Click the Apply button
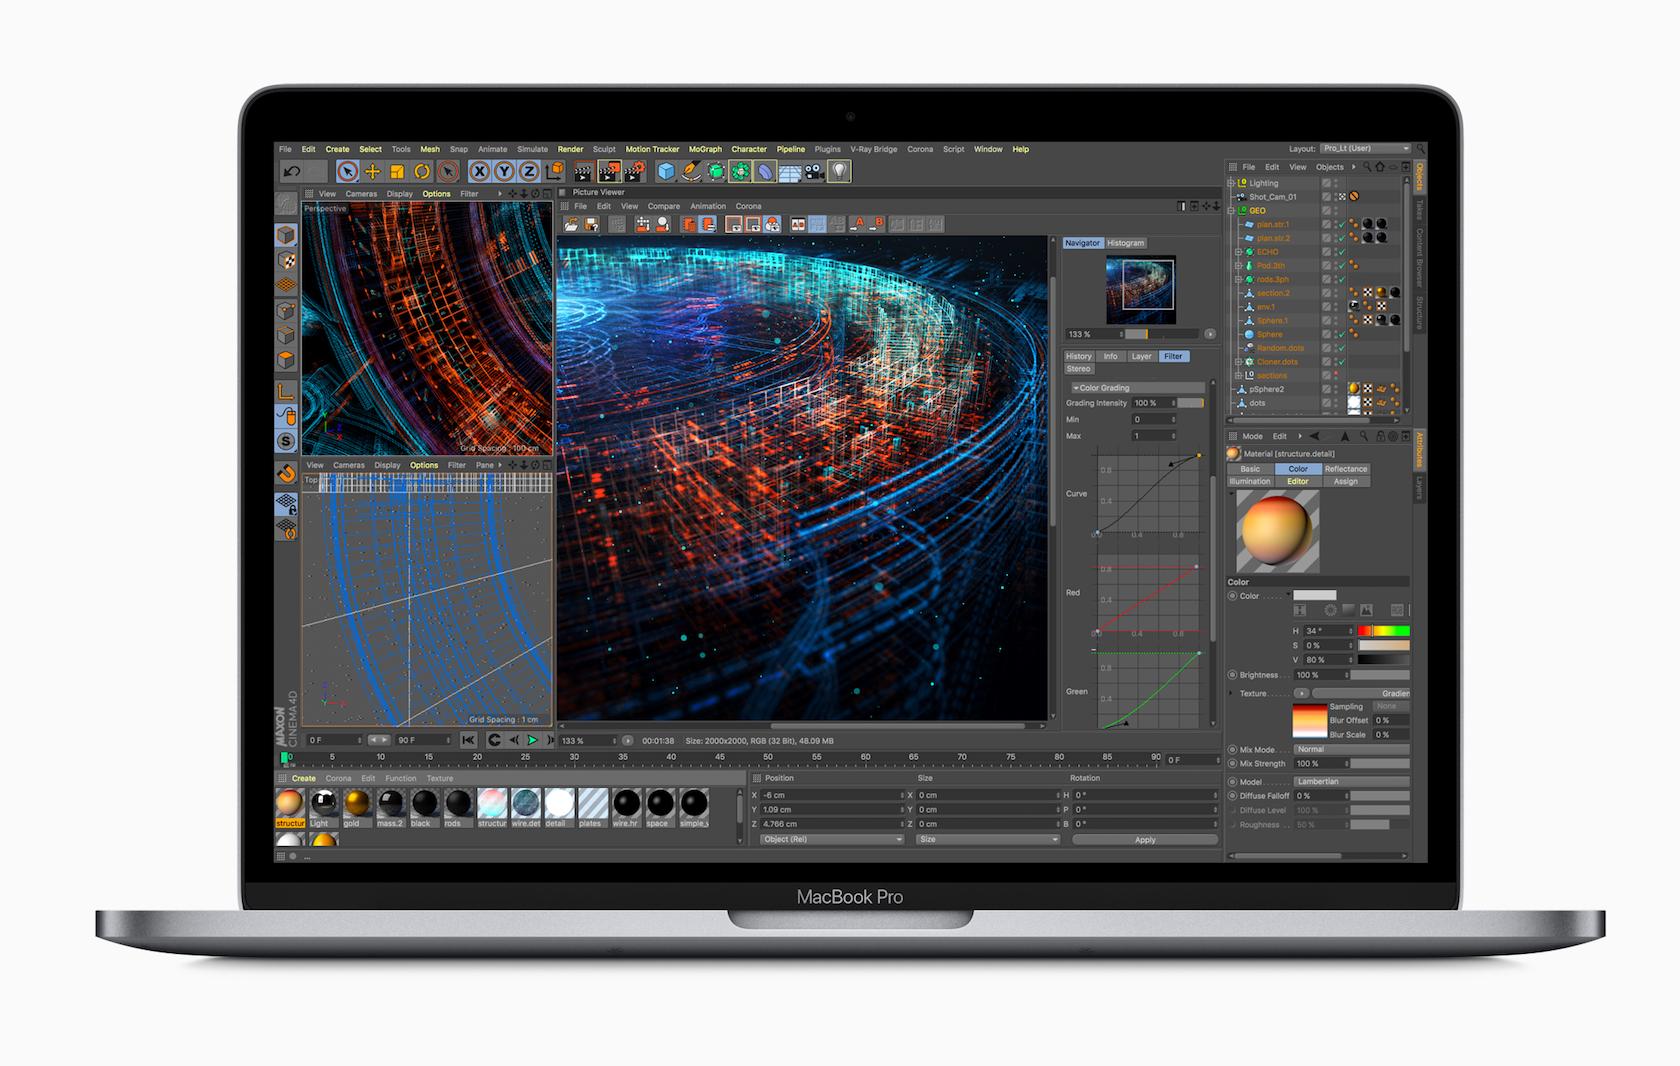Screen dimensions: 1680x1066 point(1145,840)
